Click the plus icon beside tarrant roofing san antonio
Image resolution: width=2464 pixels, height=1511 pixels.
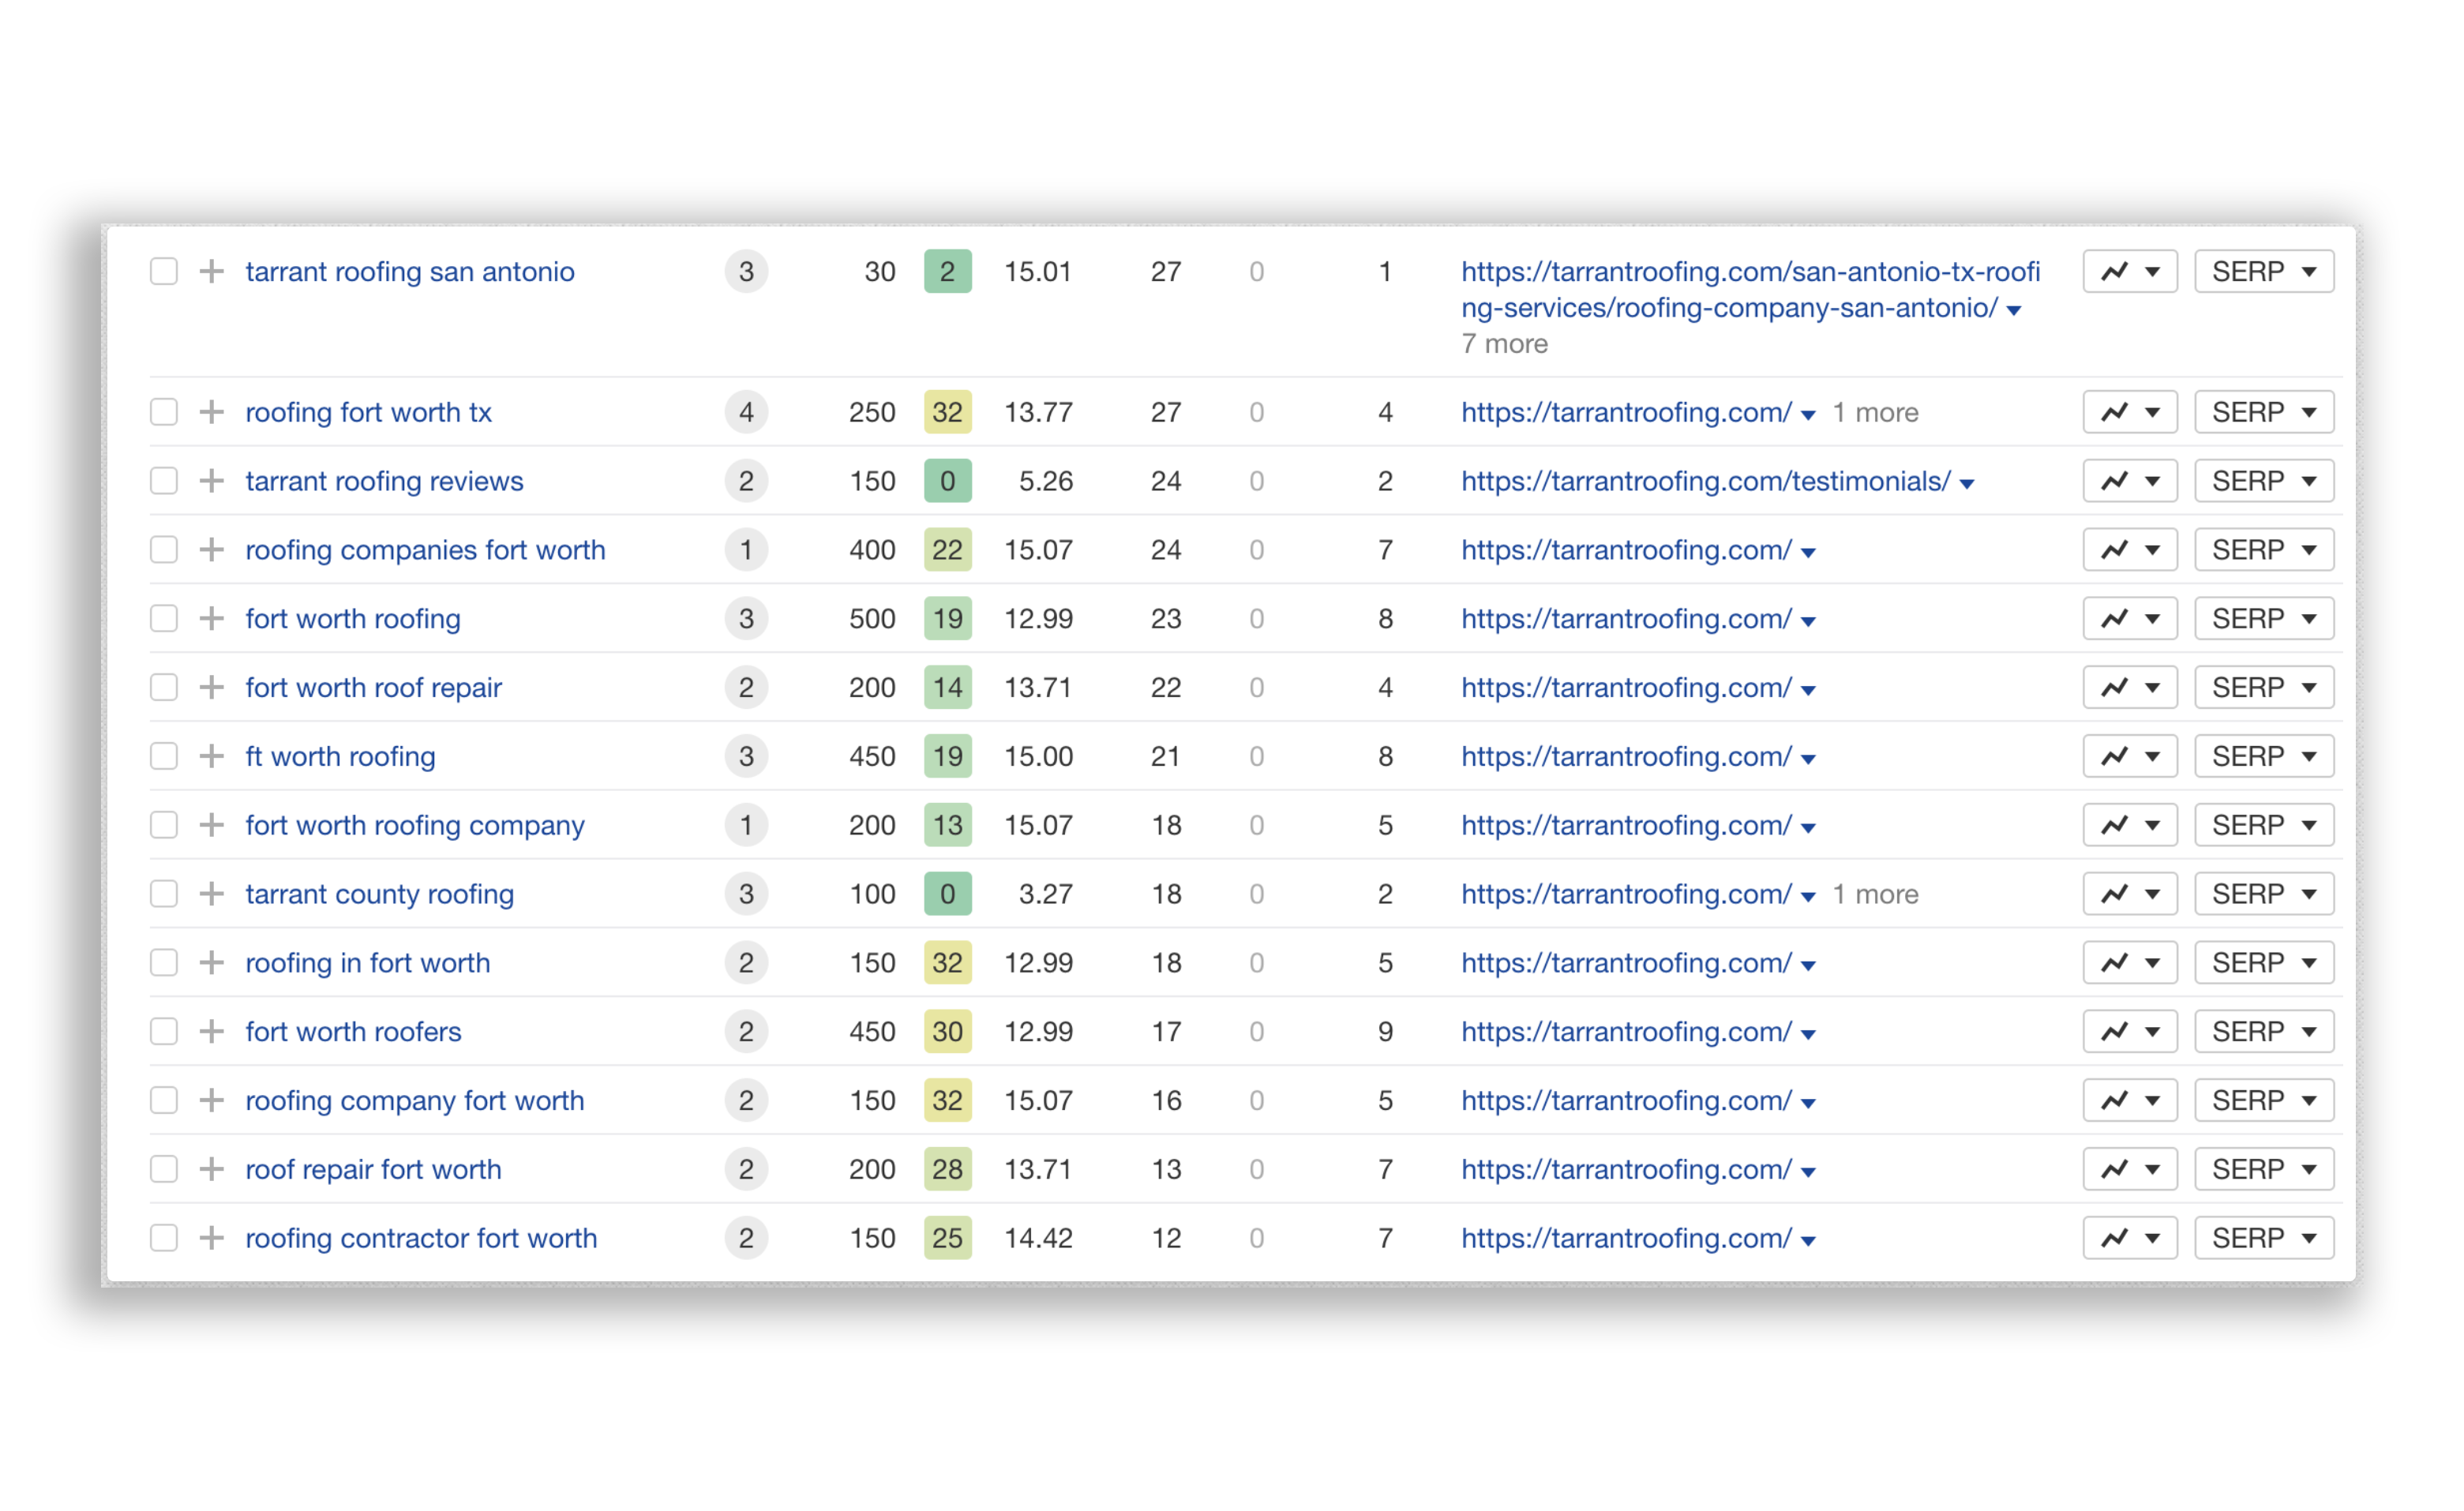(211, 271)
